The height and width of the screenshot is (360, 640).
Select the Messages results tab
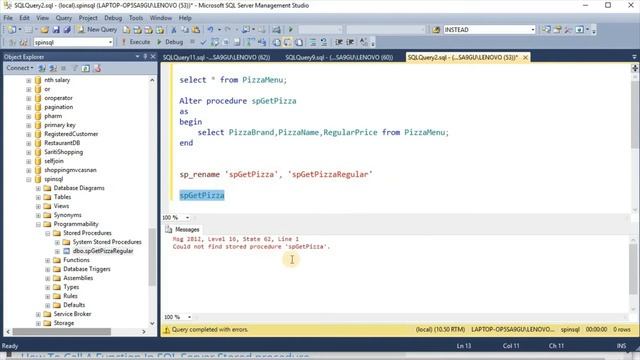point(182,229)
